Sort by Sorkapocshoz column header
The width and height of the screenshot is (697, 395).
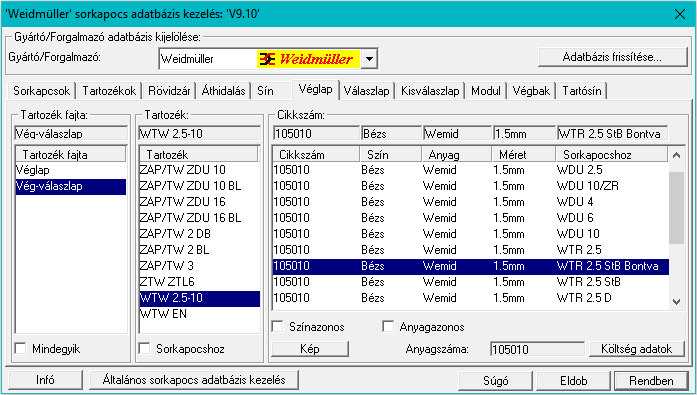click(x=612, y=155)
